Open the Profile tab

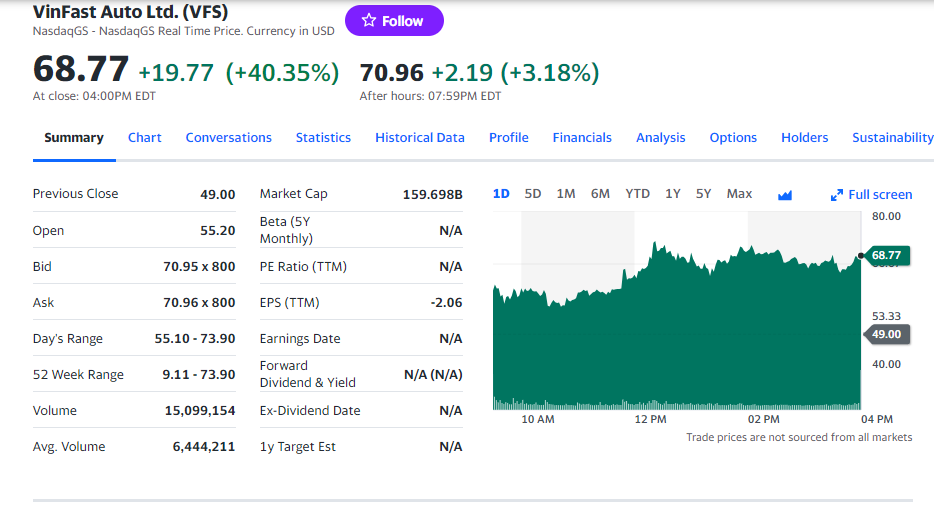pyautogui.click(x=509, y=138)
